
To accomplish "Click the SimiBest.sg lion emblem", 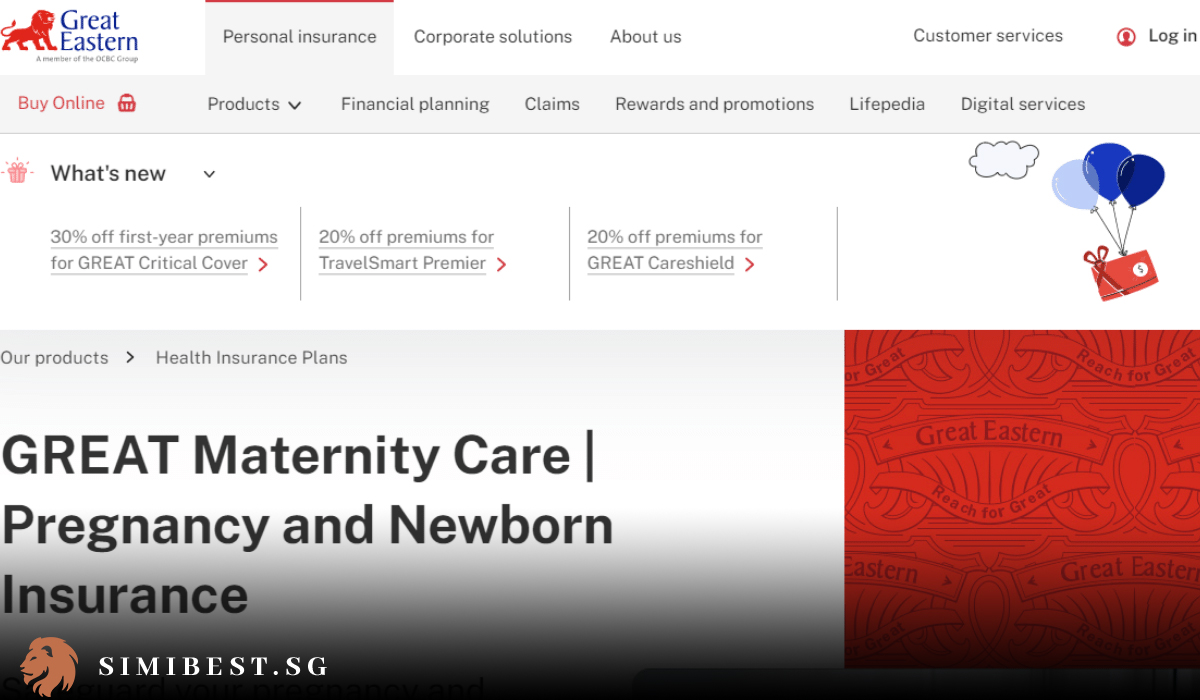I will pyautogui.click(x=50, y=663).
